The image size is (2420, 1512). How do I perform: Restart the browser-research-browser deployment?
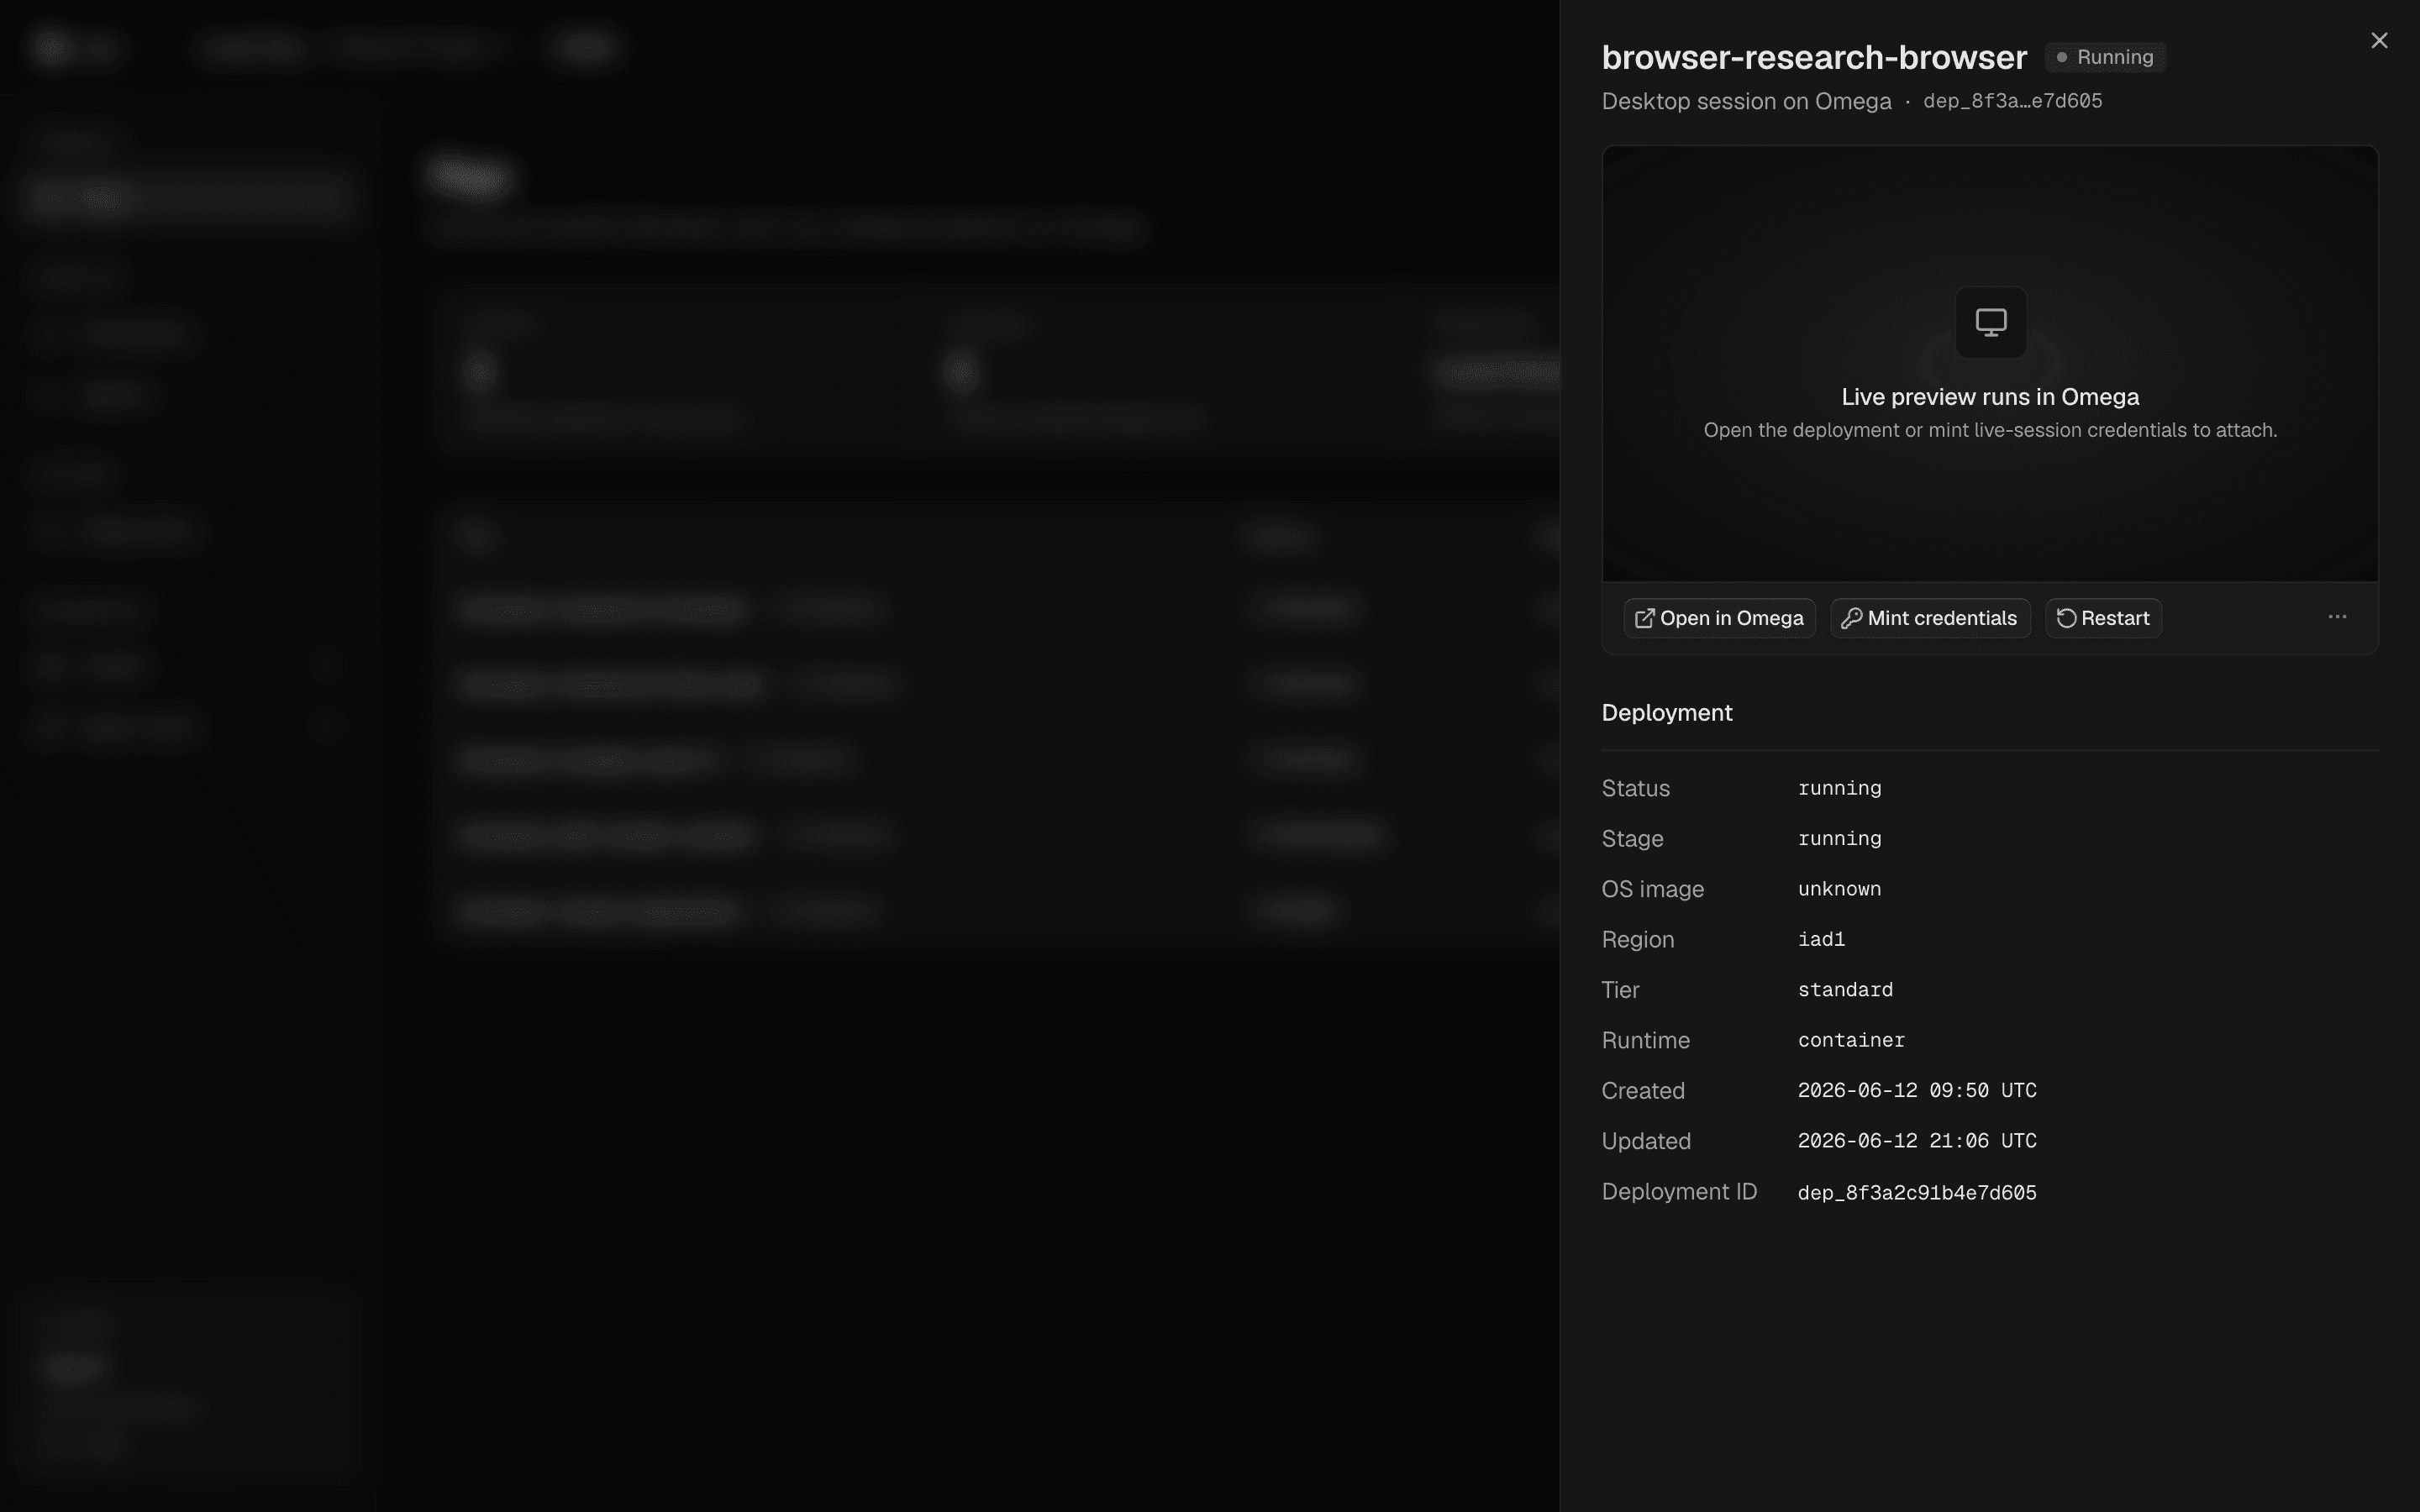(2103, 618)
